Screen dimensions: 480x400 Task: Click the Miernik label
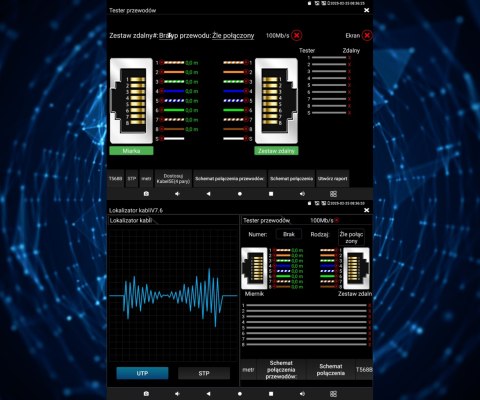(254, 294)
